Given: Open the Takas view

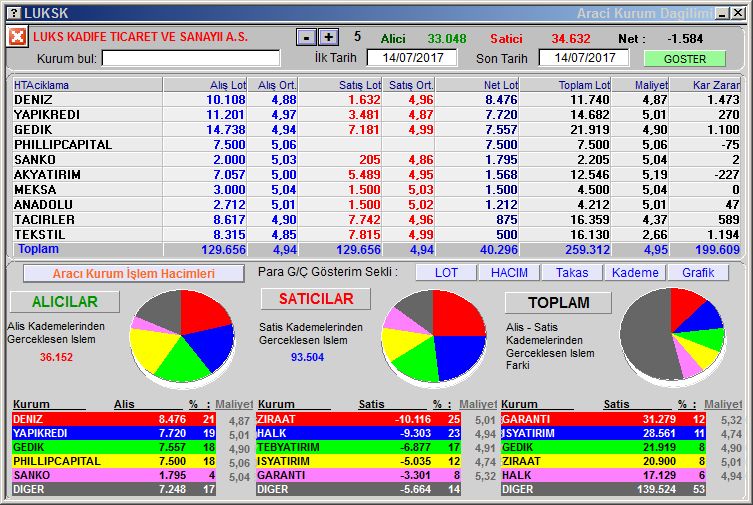Looking at the screenshot, I should coord(572,273).
